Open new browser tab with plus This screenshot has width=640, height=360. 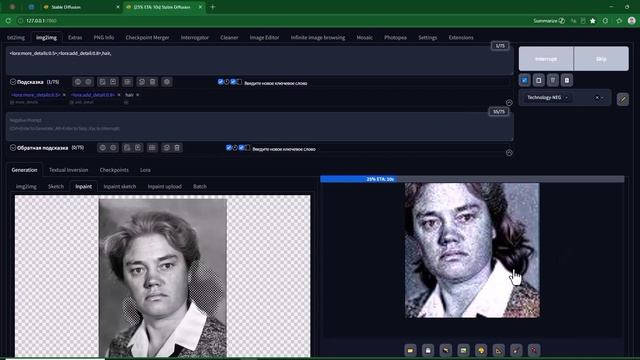(x=213, y=7)
